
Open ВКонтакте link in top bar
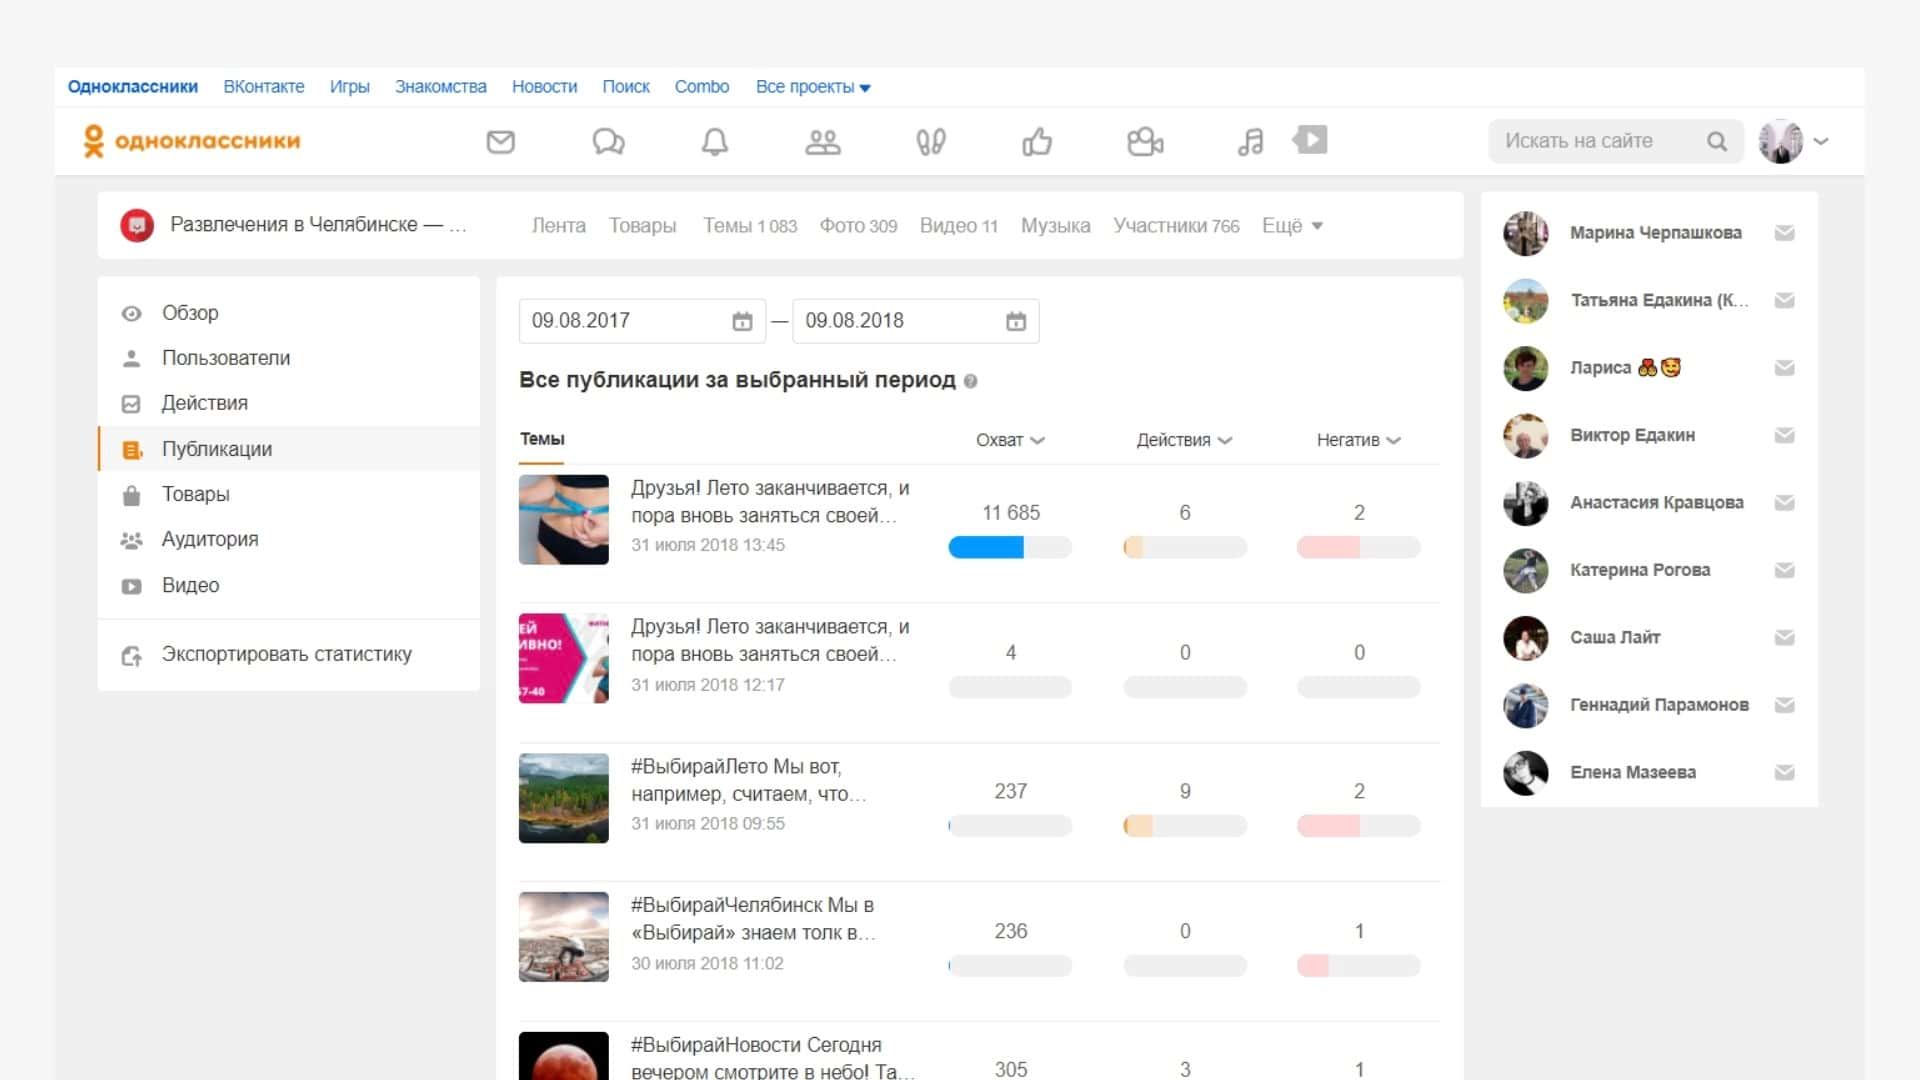tap(264, 87)
